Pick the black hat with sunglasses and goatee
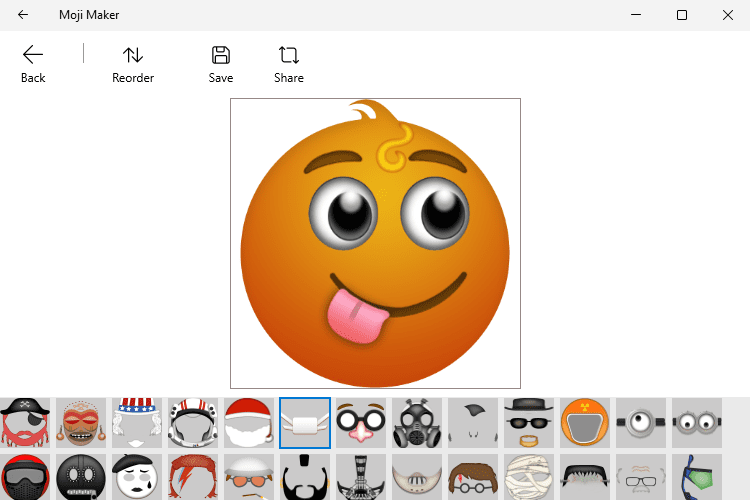The height and width of the screenshot is (500, 750). click(x=529, y=423)
